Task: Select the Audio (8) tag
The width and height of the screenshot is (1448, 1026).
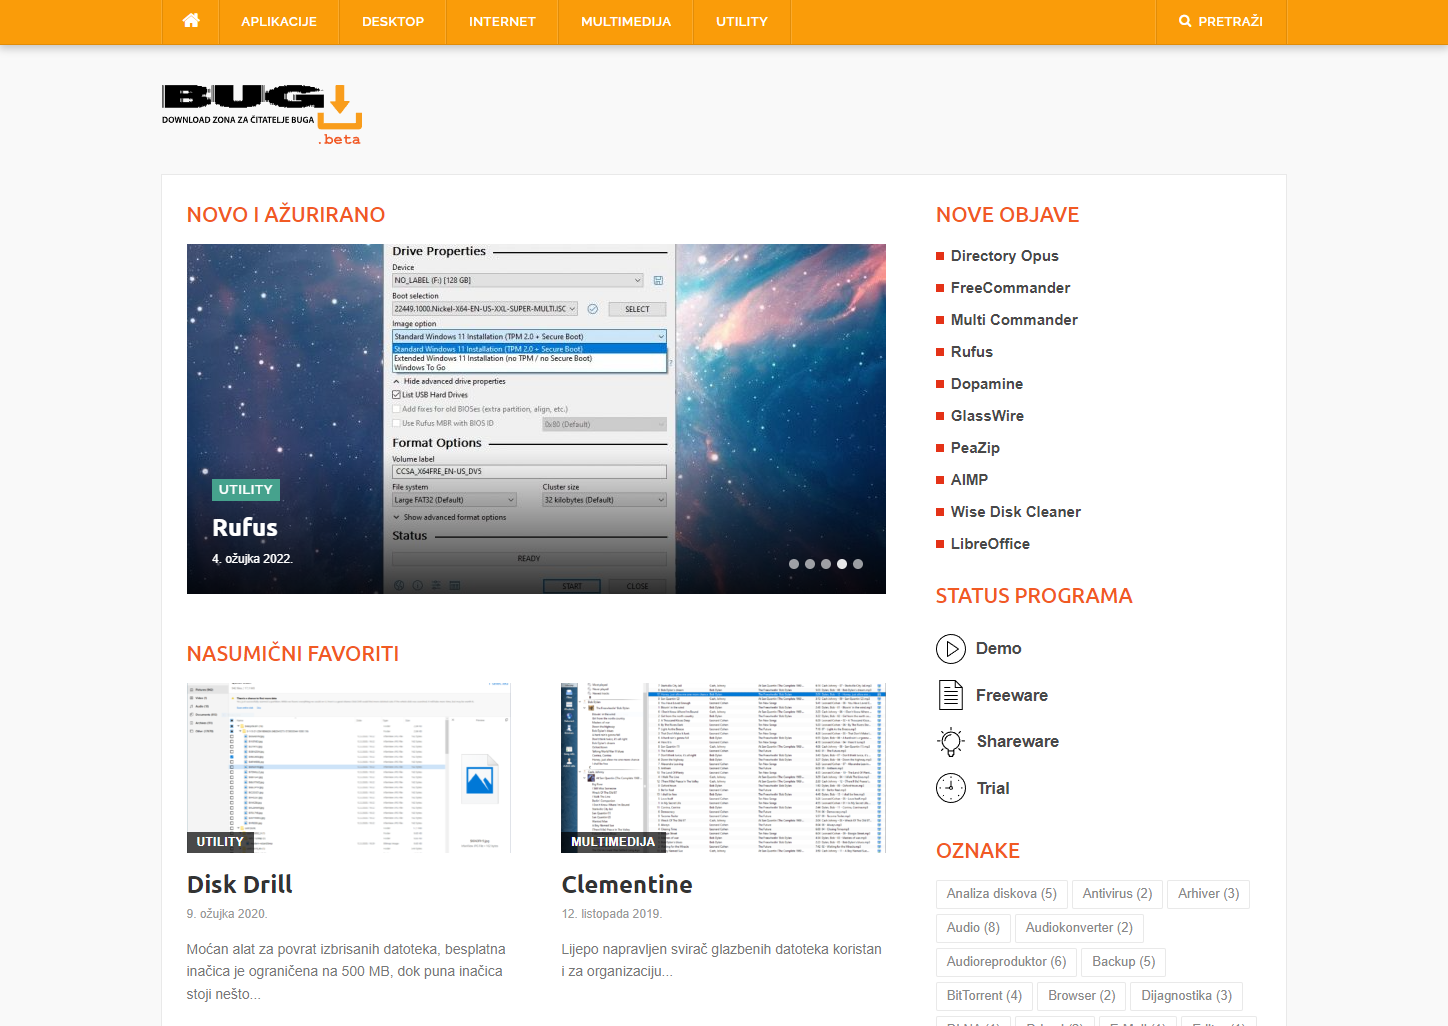Action: point(973,928)
